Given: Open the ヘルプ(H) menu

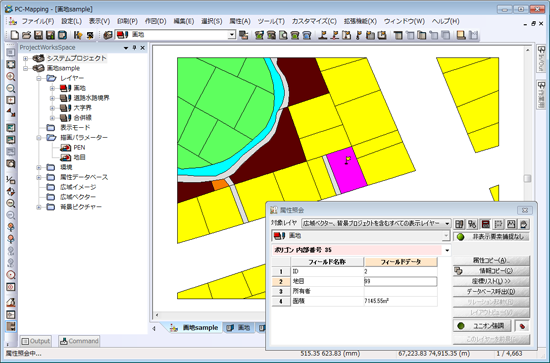Looking at the screenshot, I should tap(445, 21).
